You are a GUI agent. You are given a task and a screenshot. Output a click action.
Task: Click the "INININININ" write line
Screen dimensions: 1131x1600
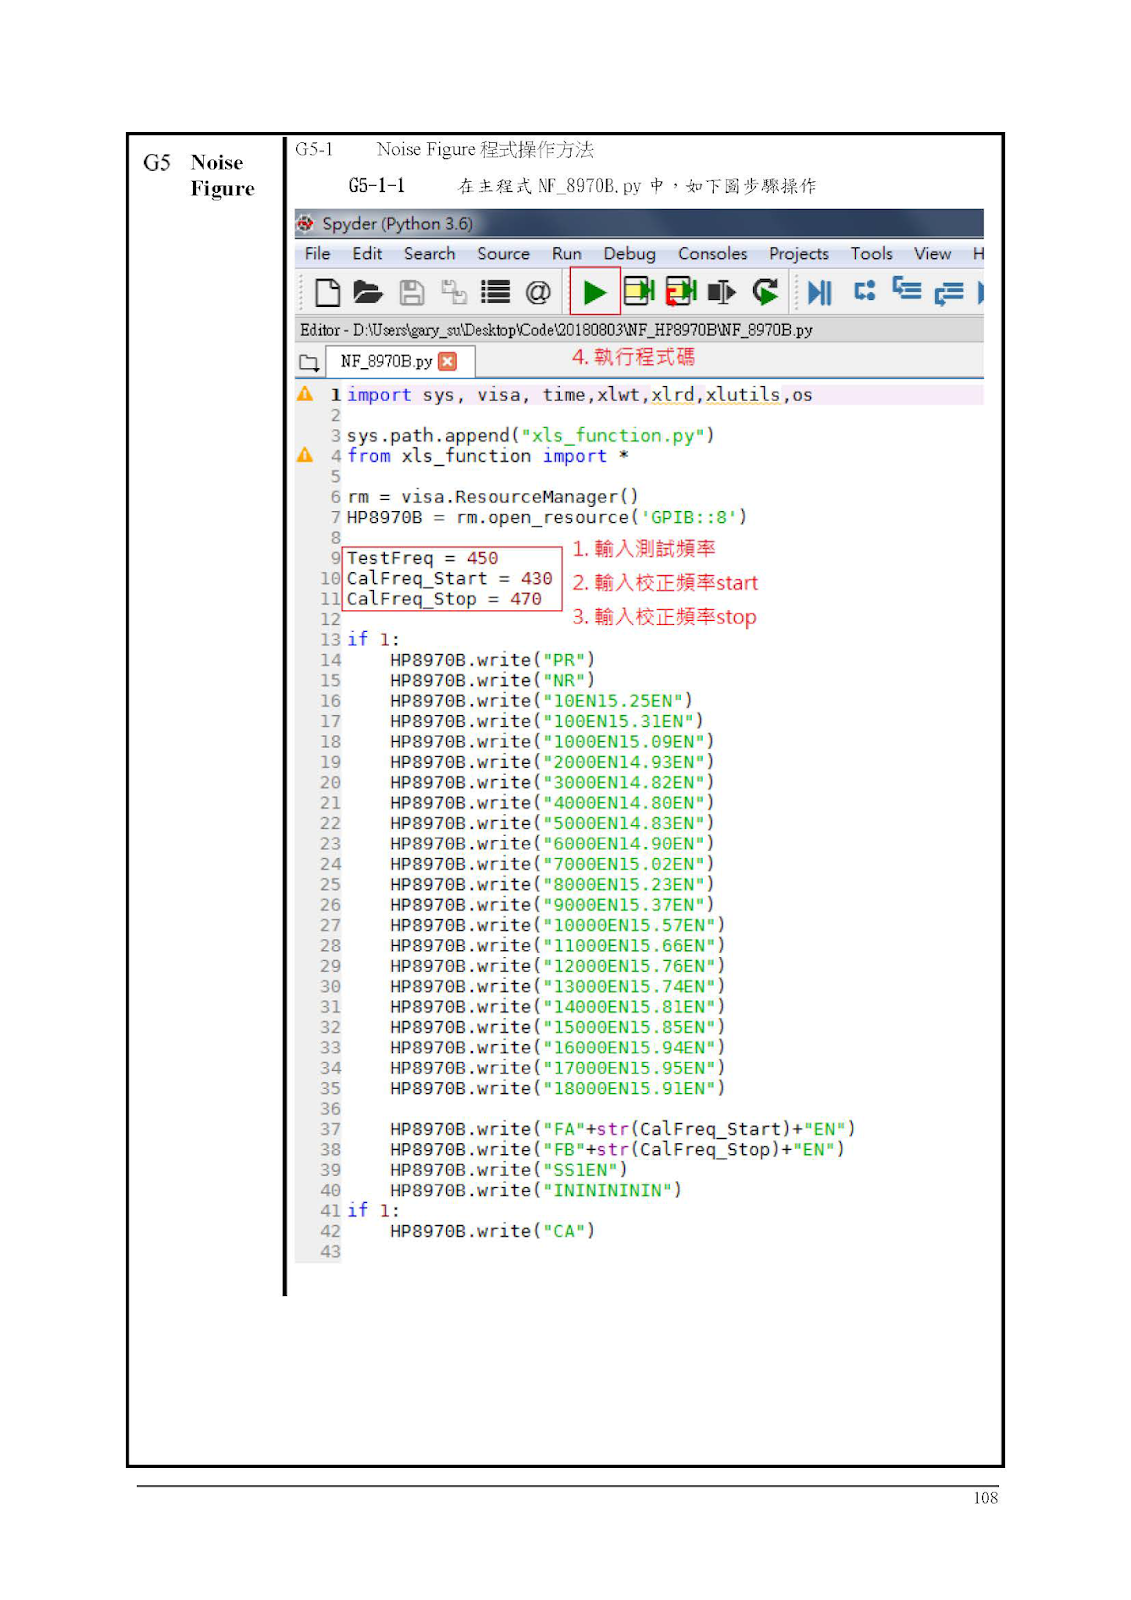pos(535,1190)
